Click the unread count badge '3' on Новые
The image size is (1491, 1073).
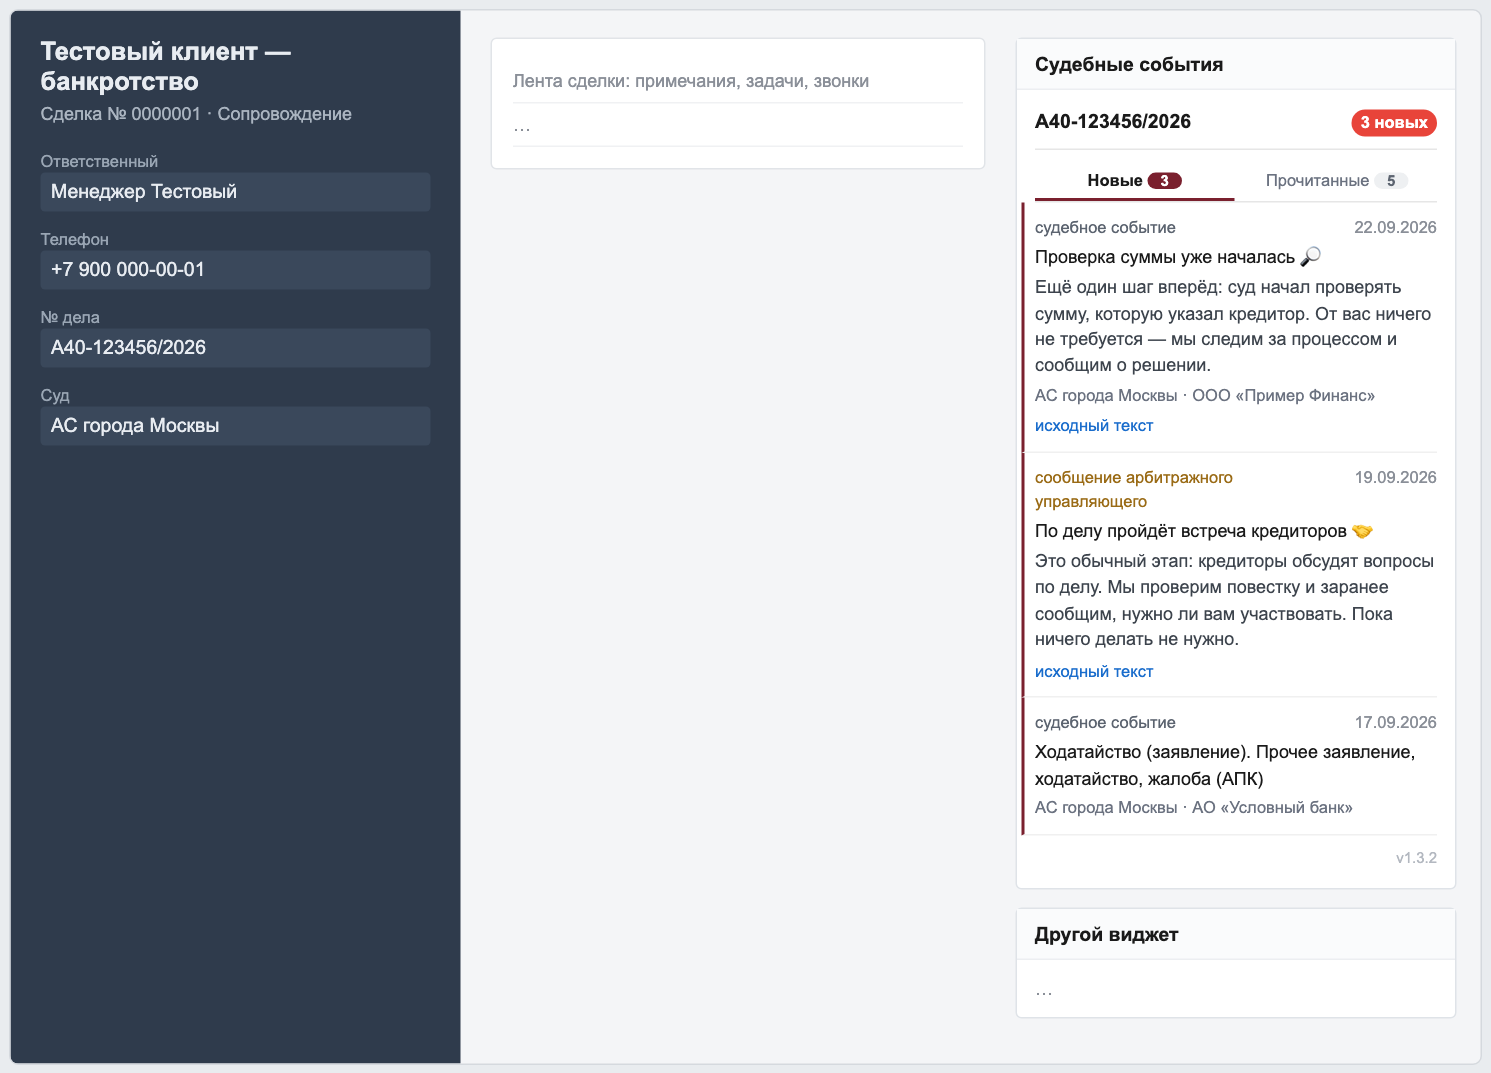click(x=1164, y=181)
